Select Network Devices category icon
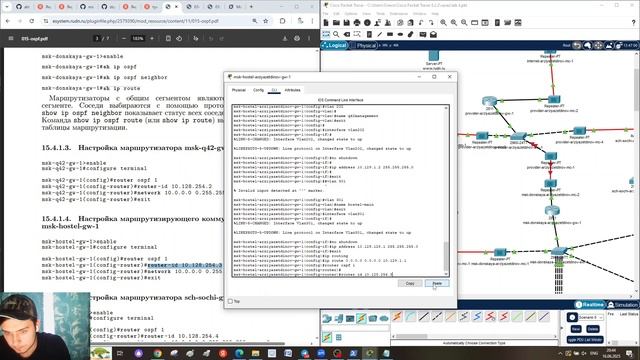 click(x=327, y=318)
